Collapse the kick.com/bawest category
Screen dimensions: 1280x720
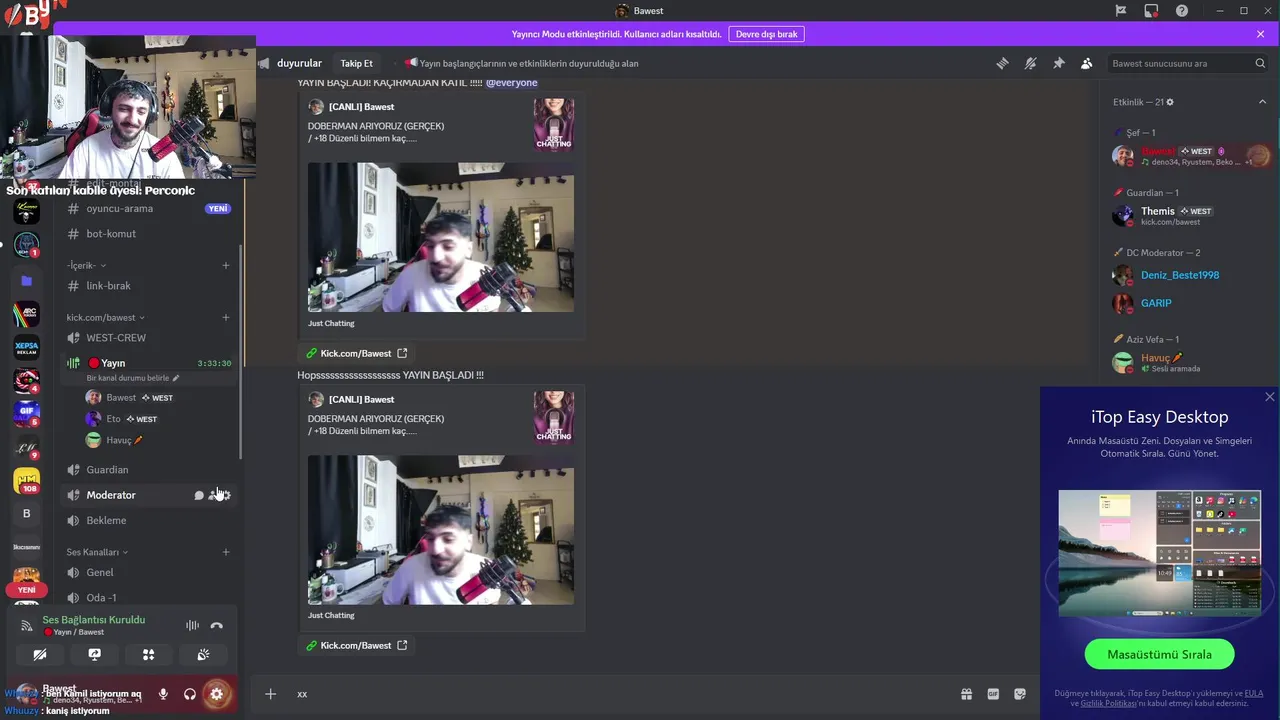[x=106, y=317]
